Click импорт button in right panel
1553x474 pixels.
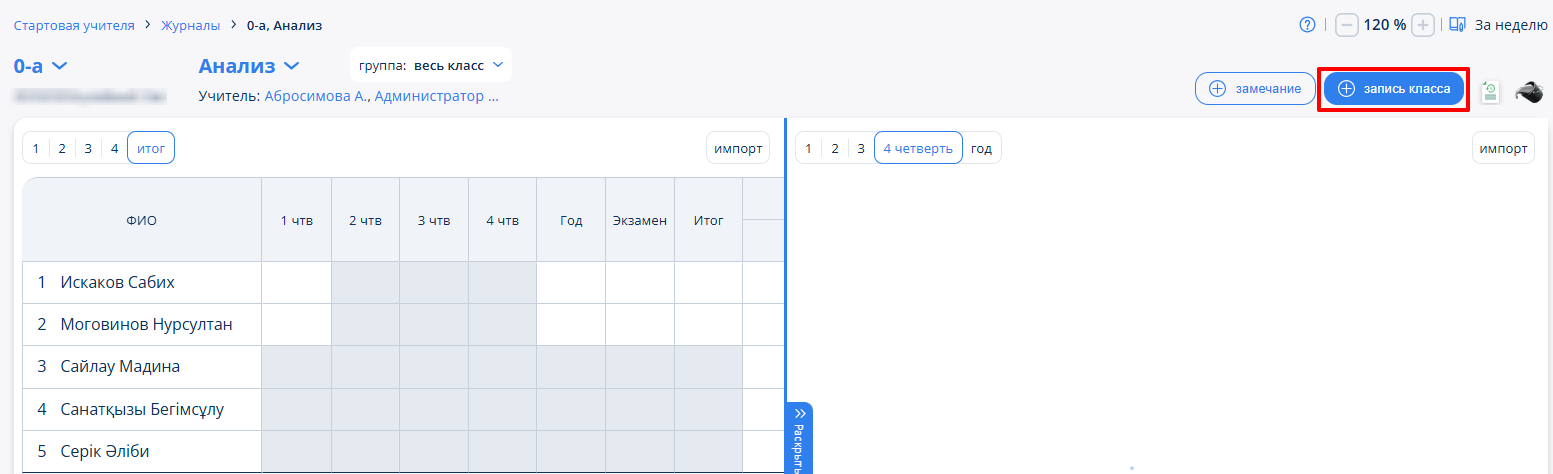pyautogui.click(x=1503, y=148)
